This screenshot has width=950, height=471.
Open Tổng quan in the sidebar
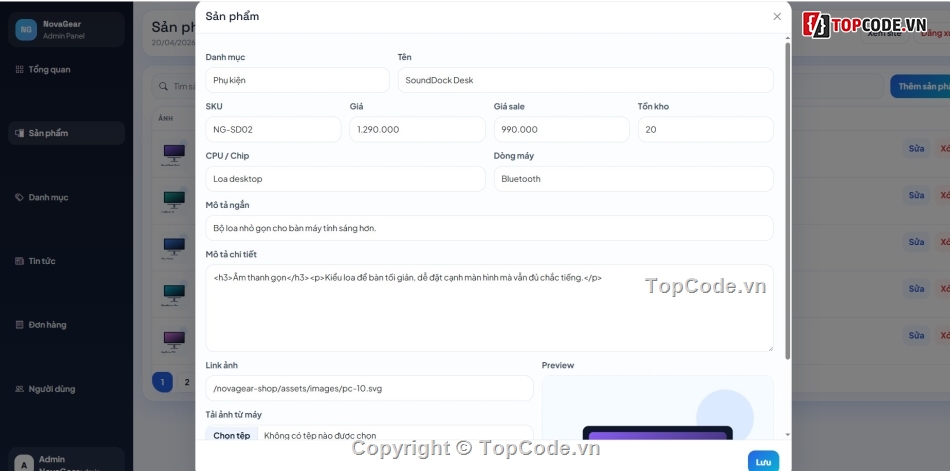tap(67, 70)
